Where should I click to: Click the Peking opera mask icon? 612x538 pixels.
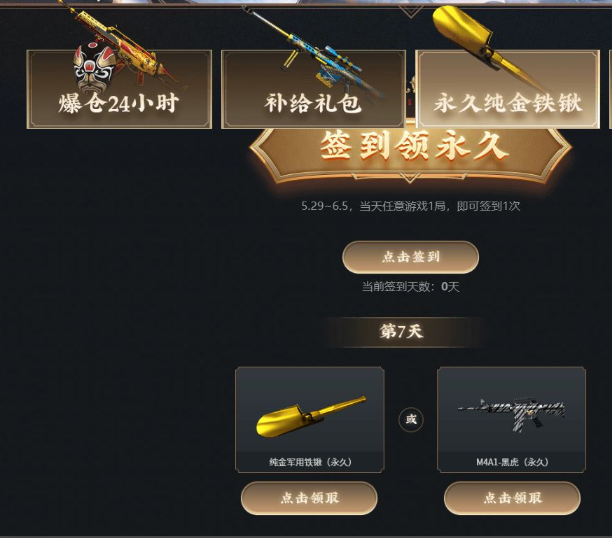94,66
